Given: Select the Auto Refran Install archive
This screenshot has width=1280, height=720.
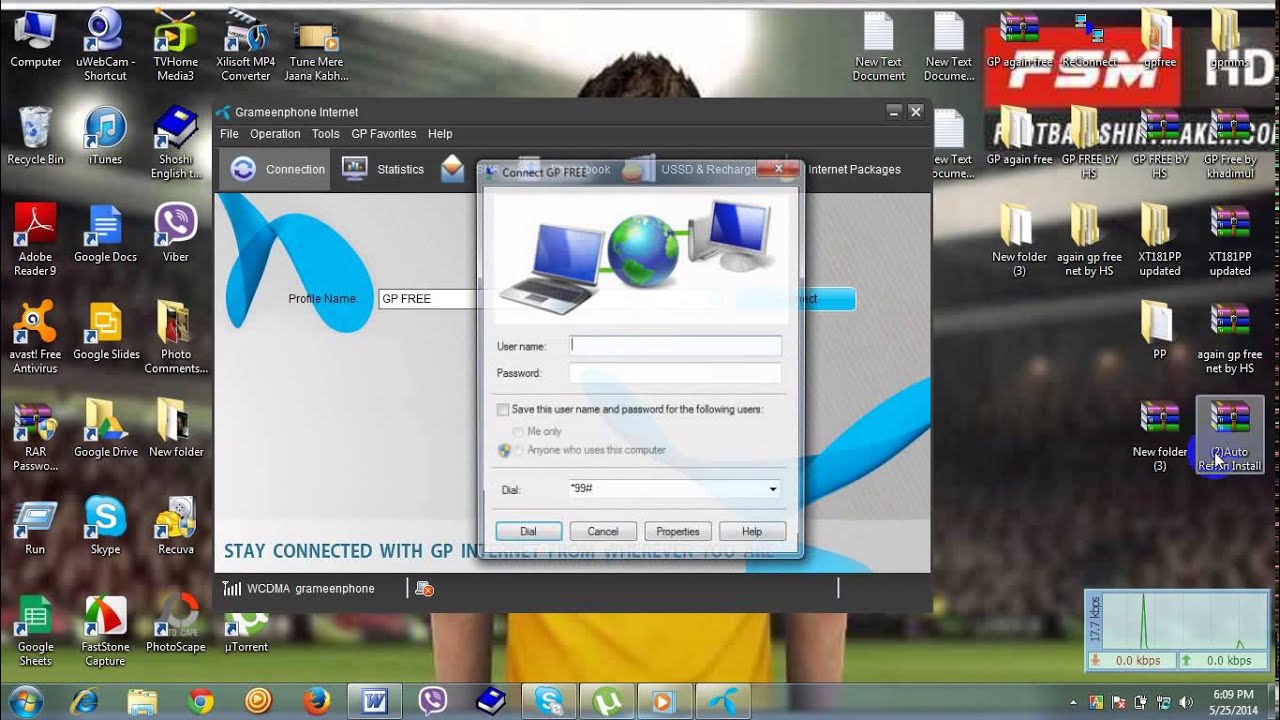Looking at the screenshot, I should [x=1230, y=436].
